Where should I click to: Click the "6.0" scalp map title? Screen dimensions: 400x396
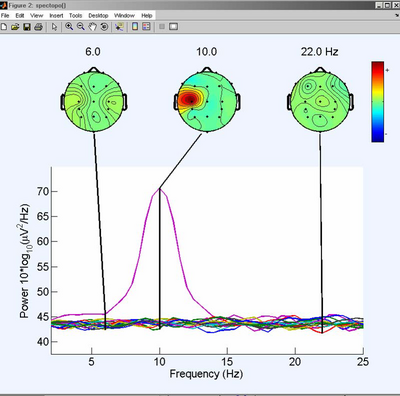pos(93,52)
